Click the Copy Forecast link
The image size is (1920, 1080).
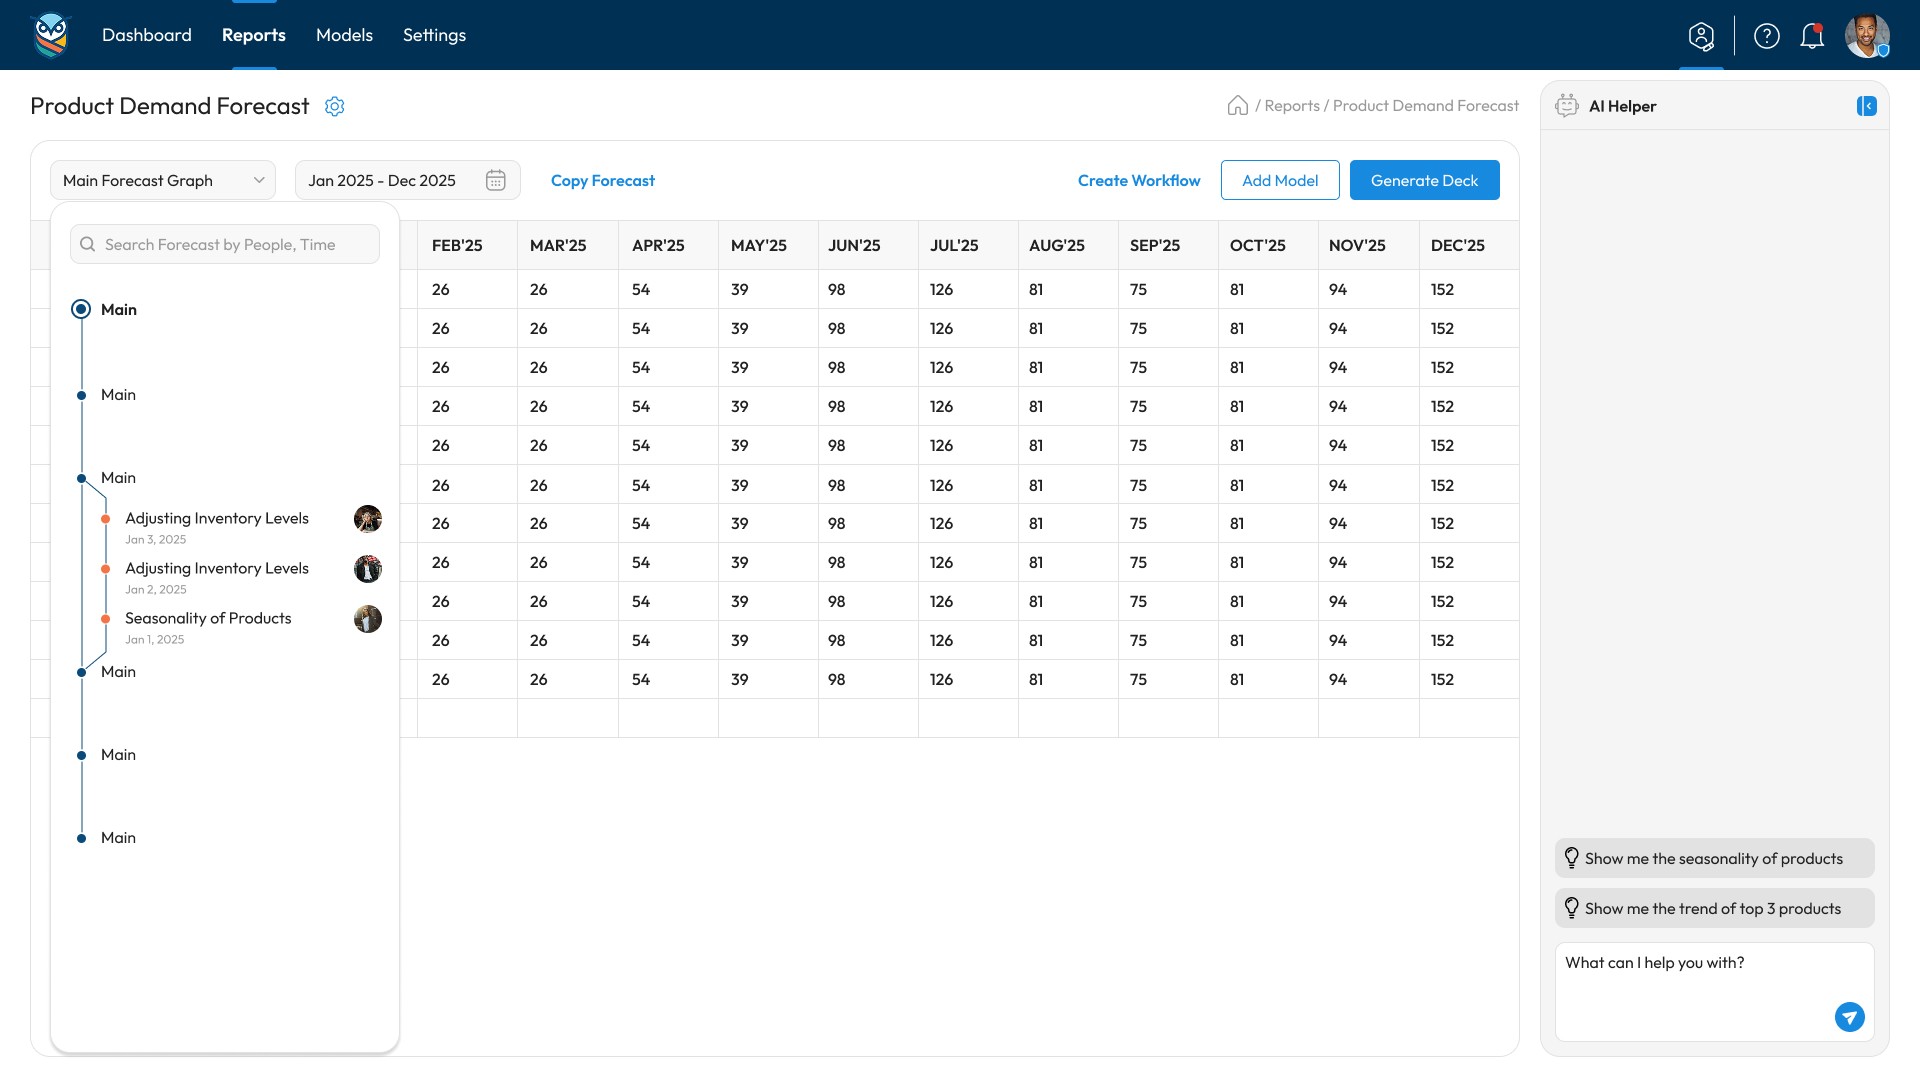(x=602, y=180)
